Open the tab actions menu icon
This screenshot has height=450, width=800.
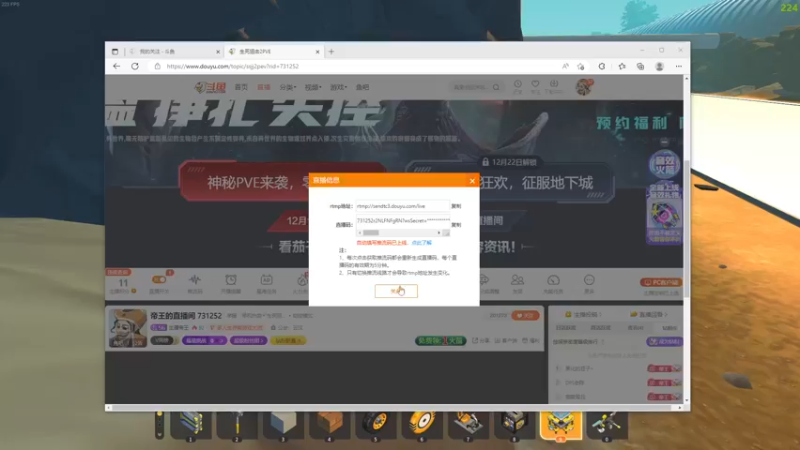click(x=115, y=52)
